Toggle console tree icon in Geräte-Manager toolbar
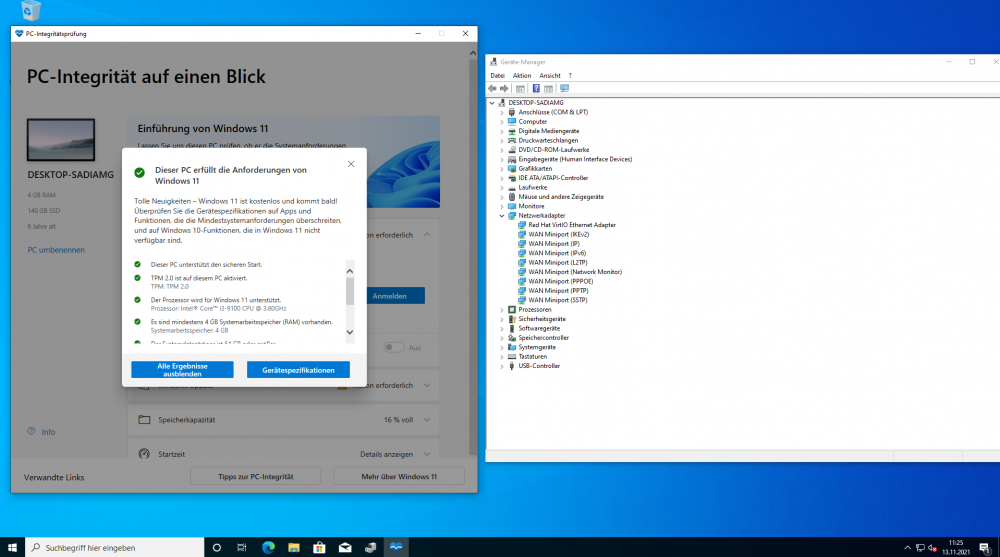 (520, 89)
